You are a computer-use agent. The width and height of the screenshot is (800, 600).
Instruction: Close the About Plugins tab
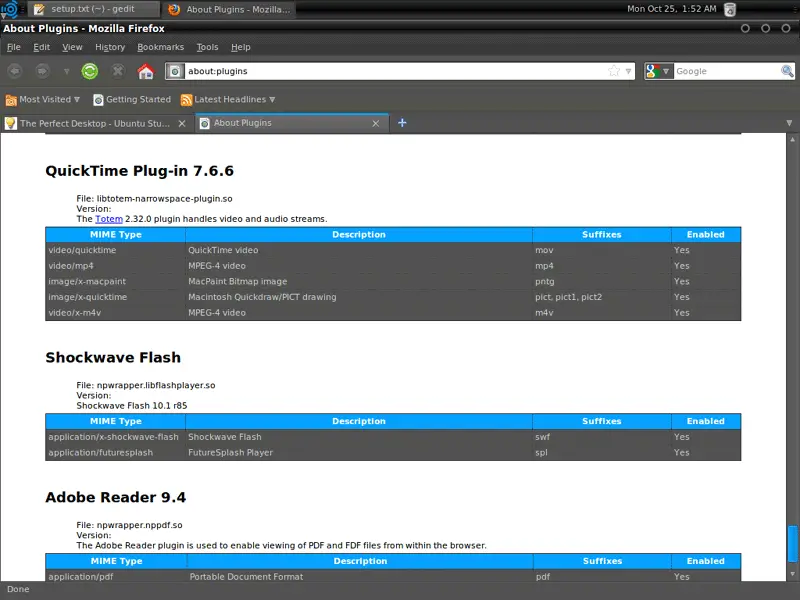[376, 123]
